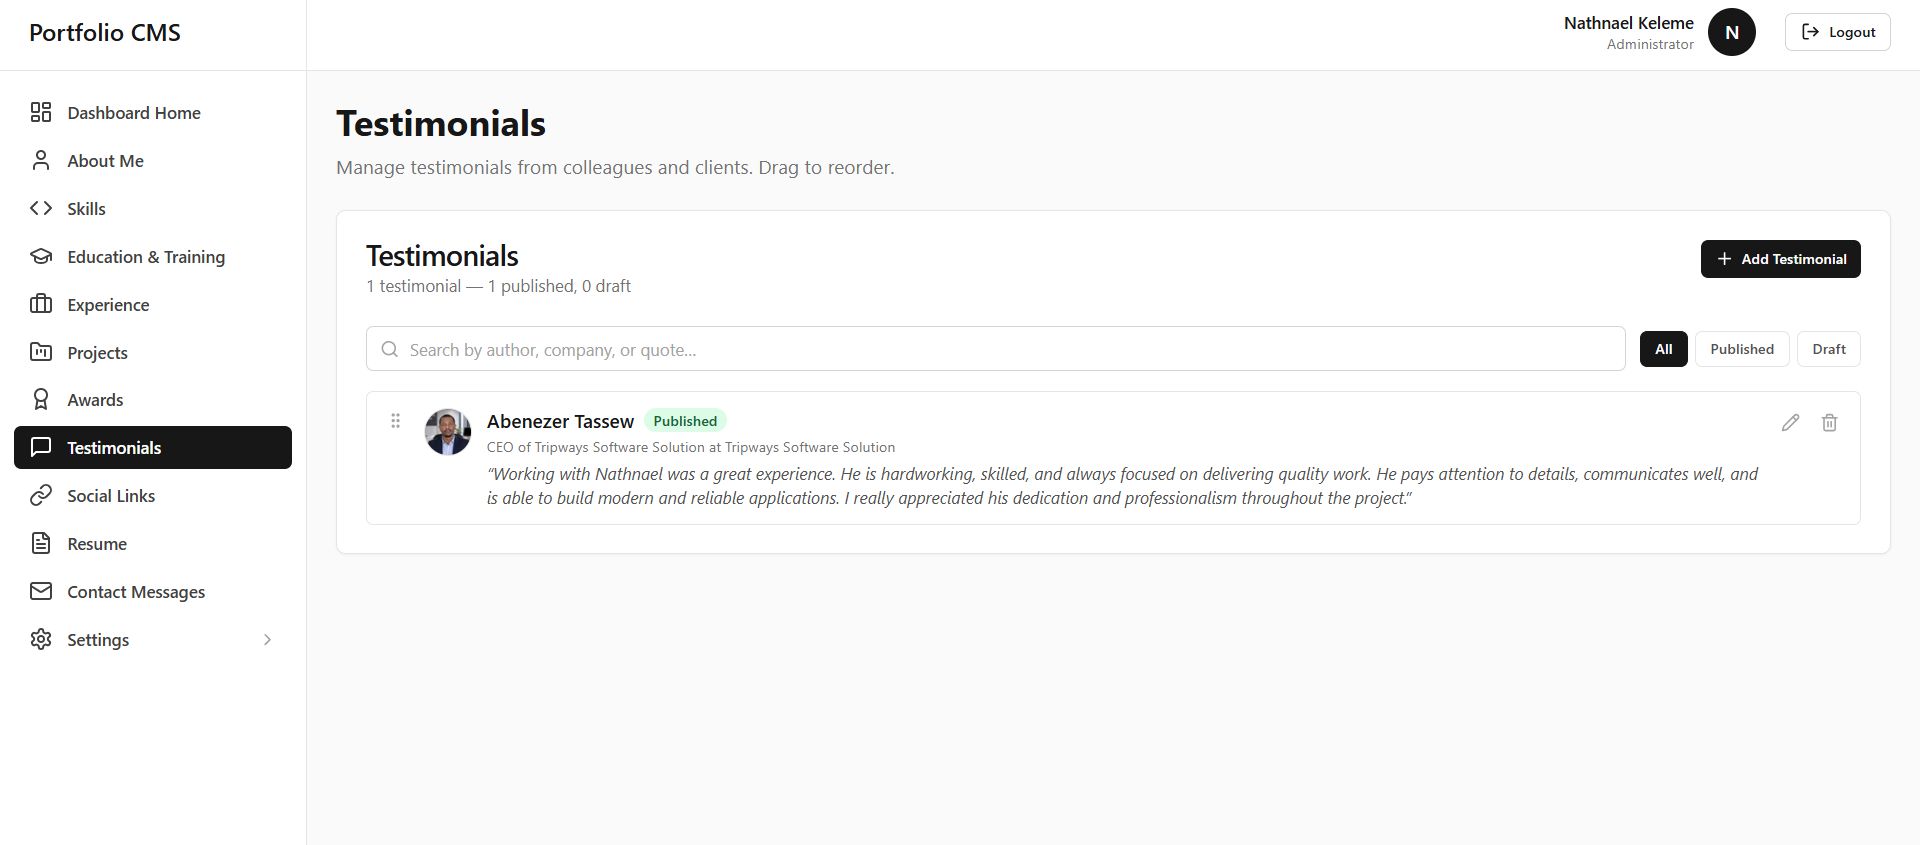
Task: Click the Portfolio CMS title
Action: [105, 33]
